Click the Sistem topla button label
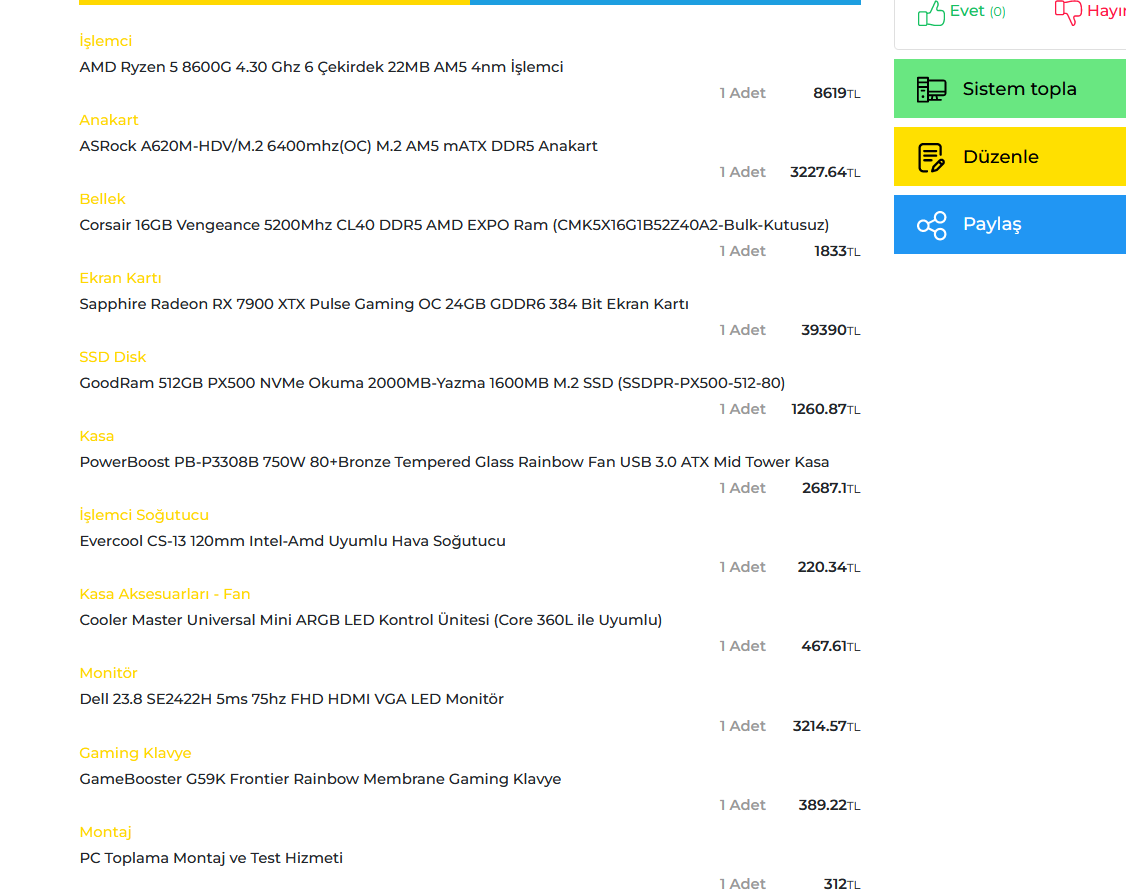This screenshot has height=895, width=1126. pyautogui.click(x=1019, y=89)
